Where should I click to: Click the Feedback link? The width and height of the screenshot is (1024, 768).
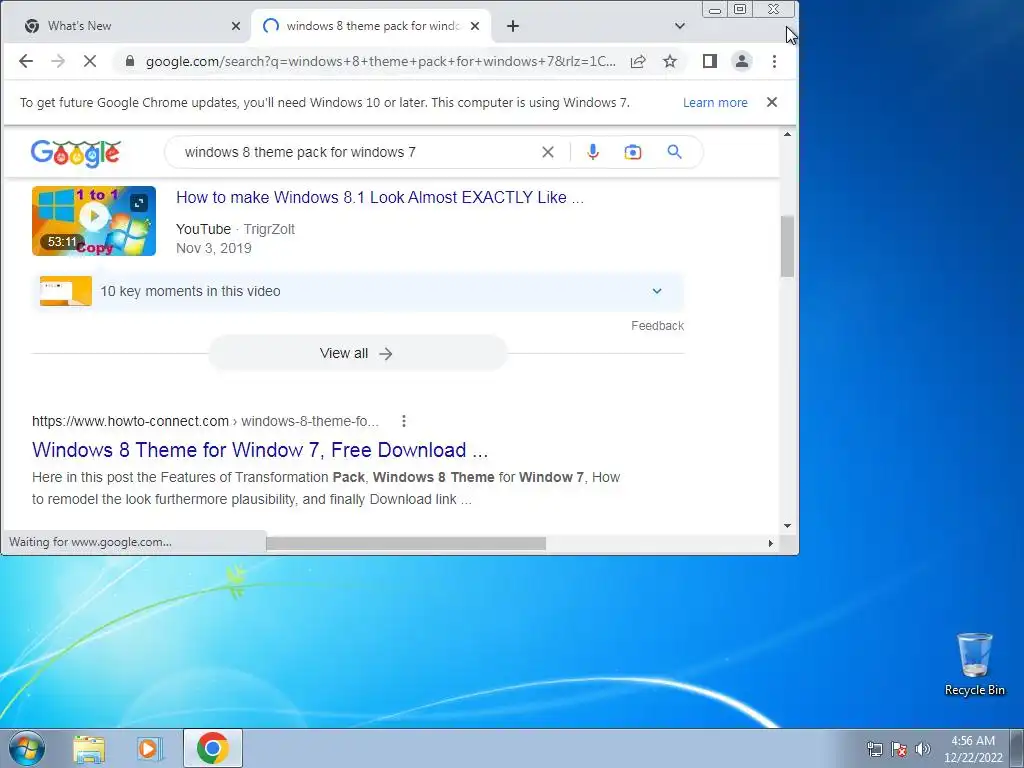point(657,326)
